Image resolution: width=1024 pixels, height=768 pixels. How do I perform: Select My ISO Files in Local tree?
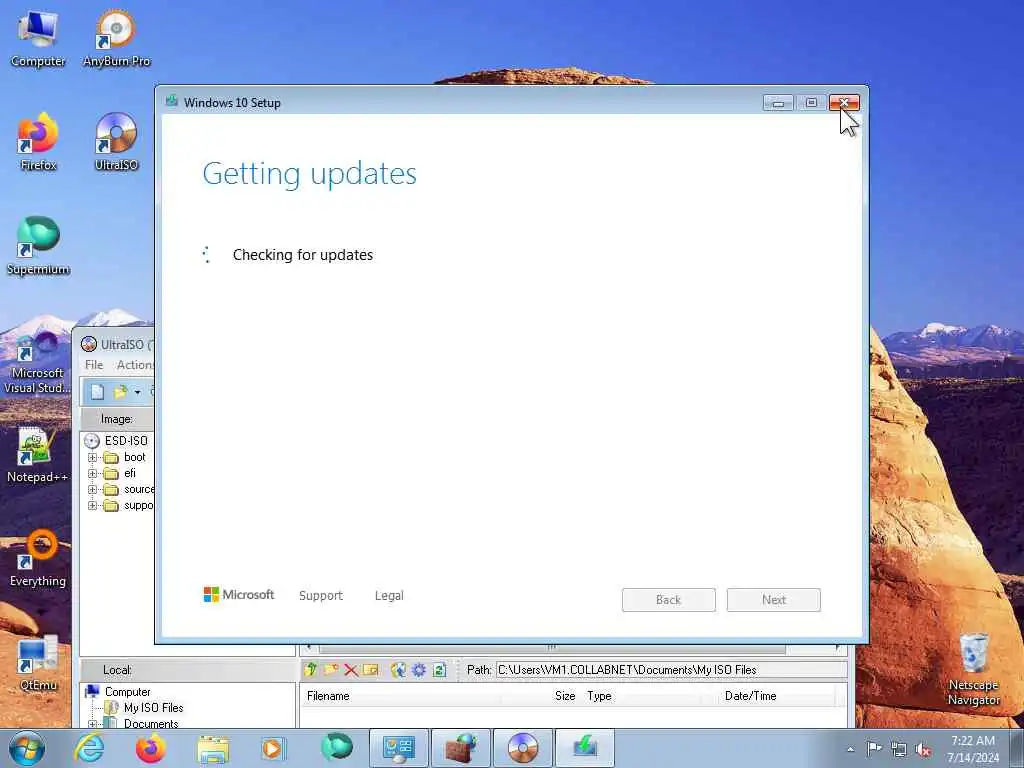153,708
